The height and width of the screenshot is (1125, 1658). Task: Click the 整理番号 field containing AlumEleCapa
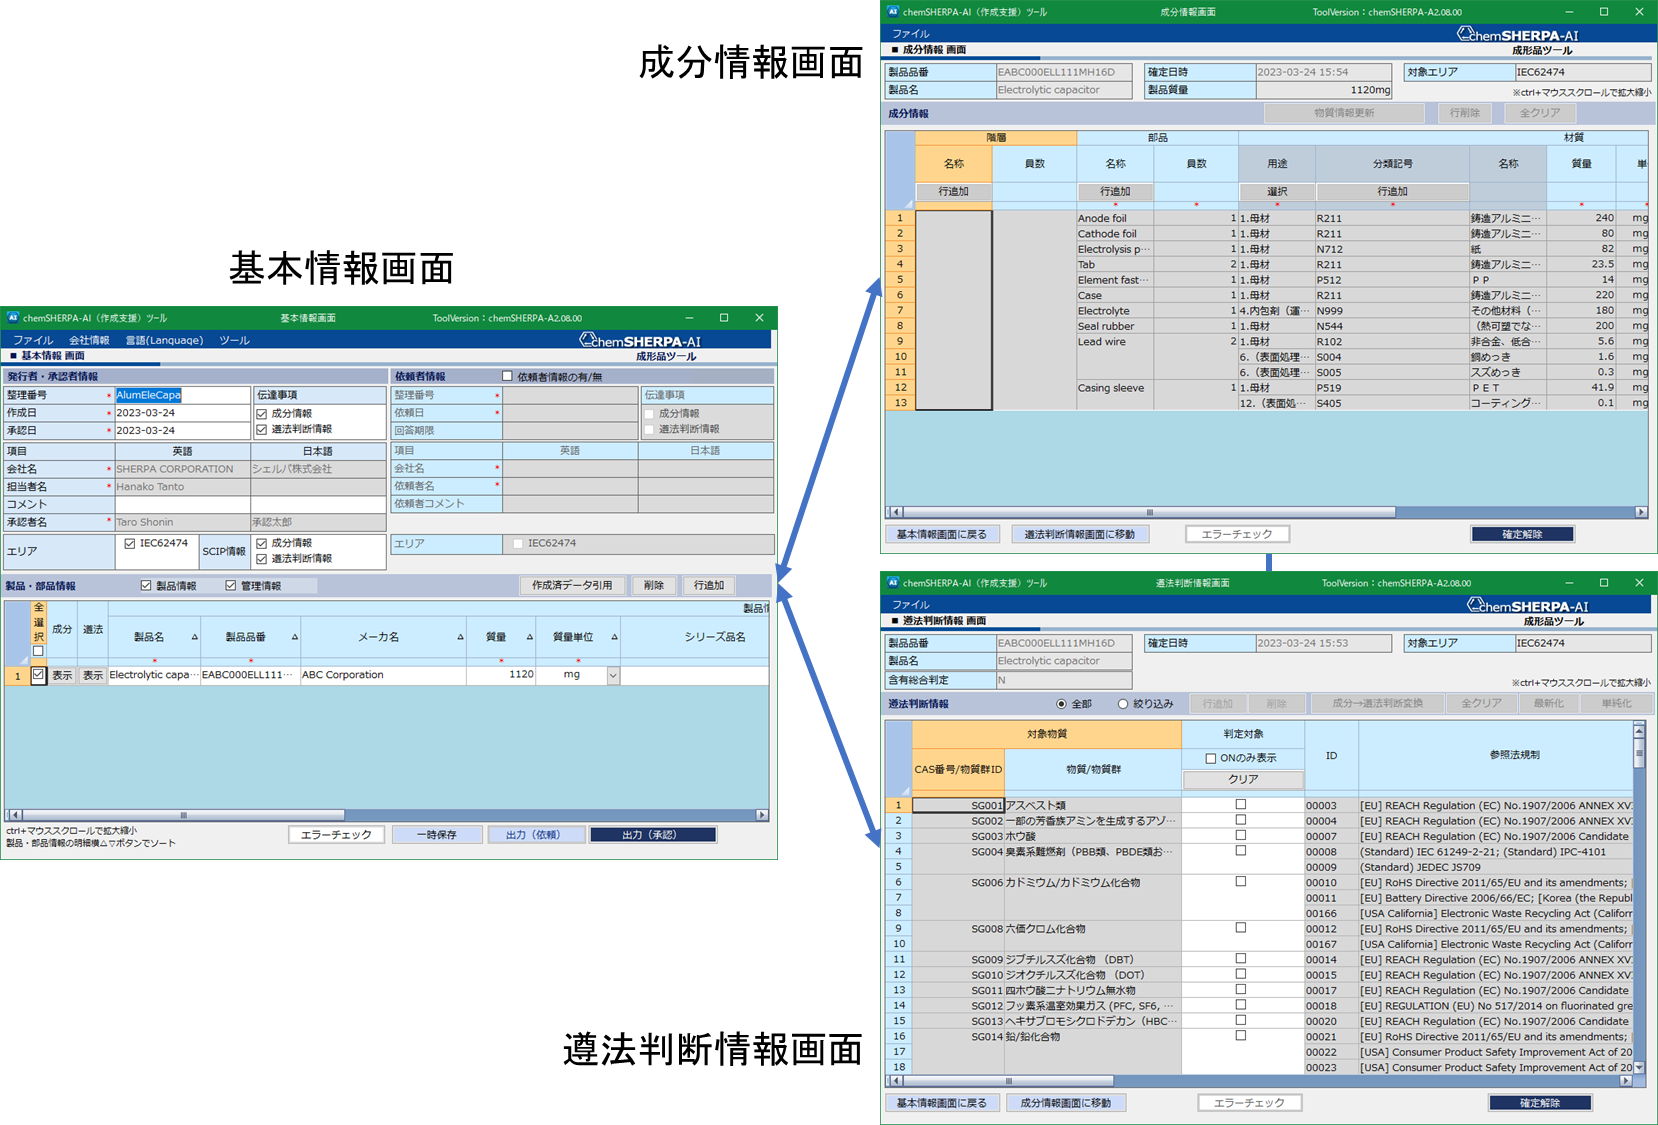[x=182, y=395]
